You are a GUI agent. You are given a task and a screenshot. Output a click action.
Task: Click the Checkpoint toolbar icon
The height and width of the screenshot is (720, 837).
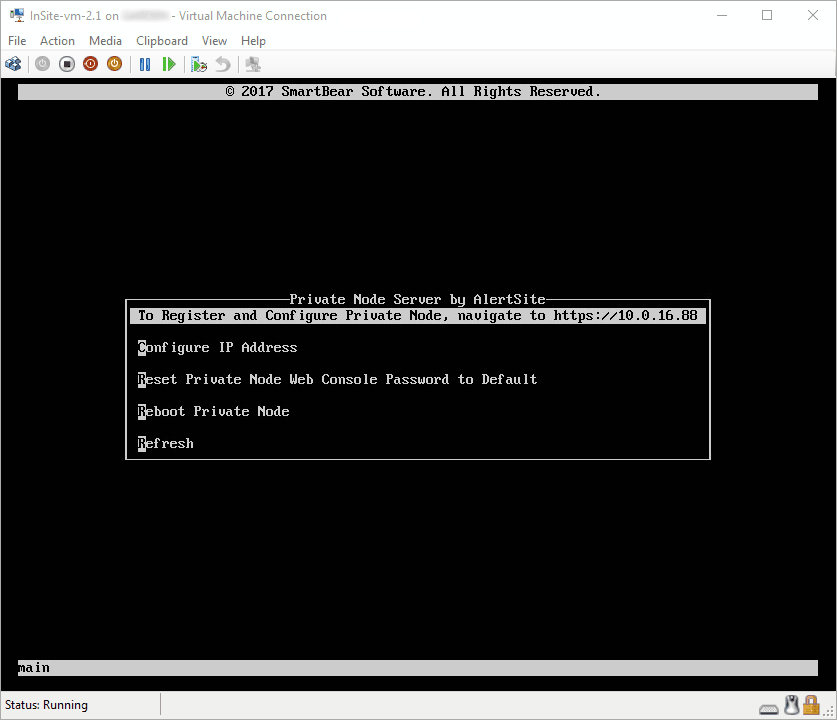pyautogui.click(x=199, y=65)
